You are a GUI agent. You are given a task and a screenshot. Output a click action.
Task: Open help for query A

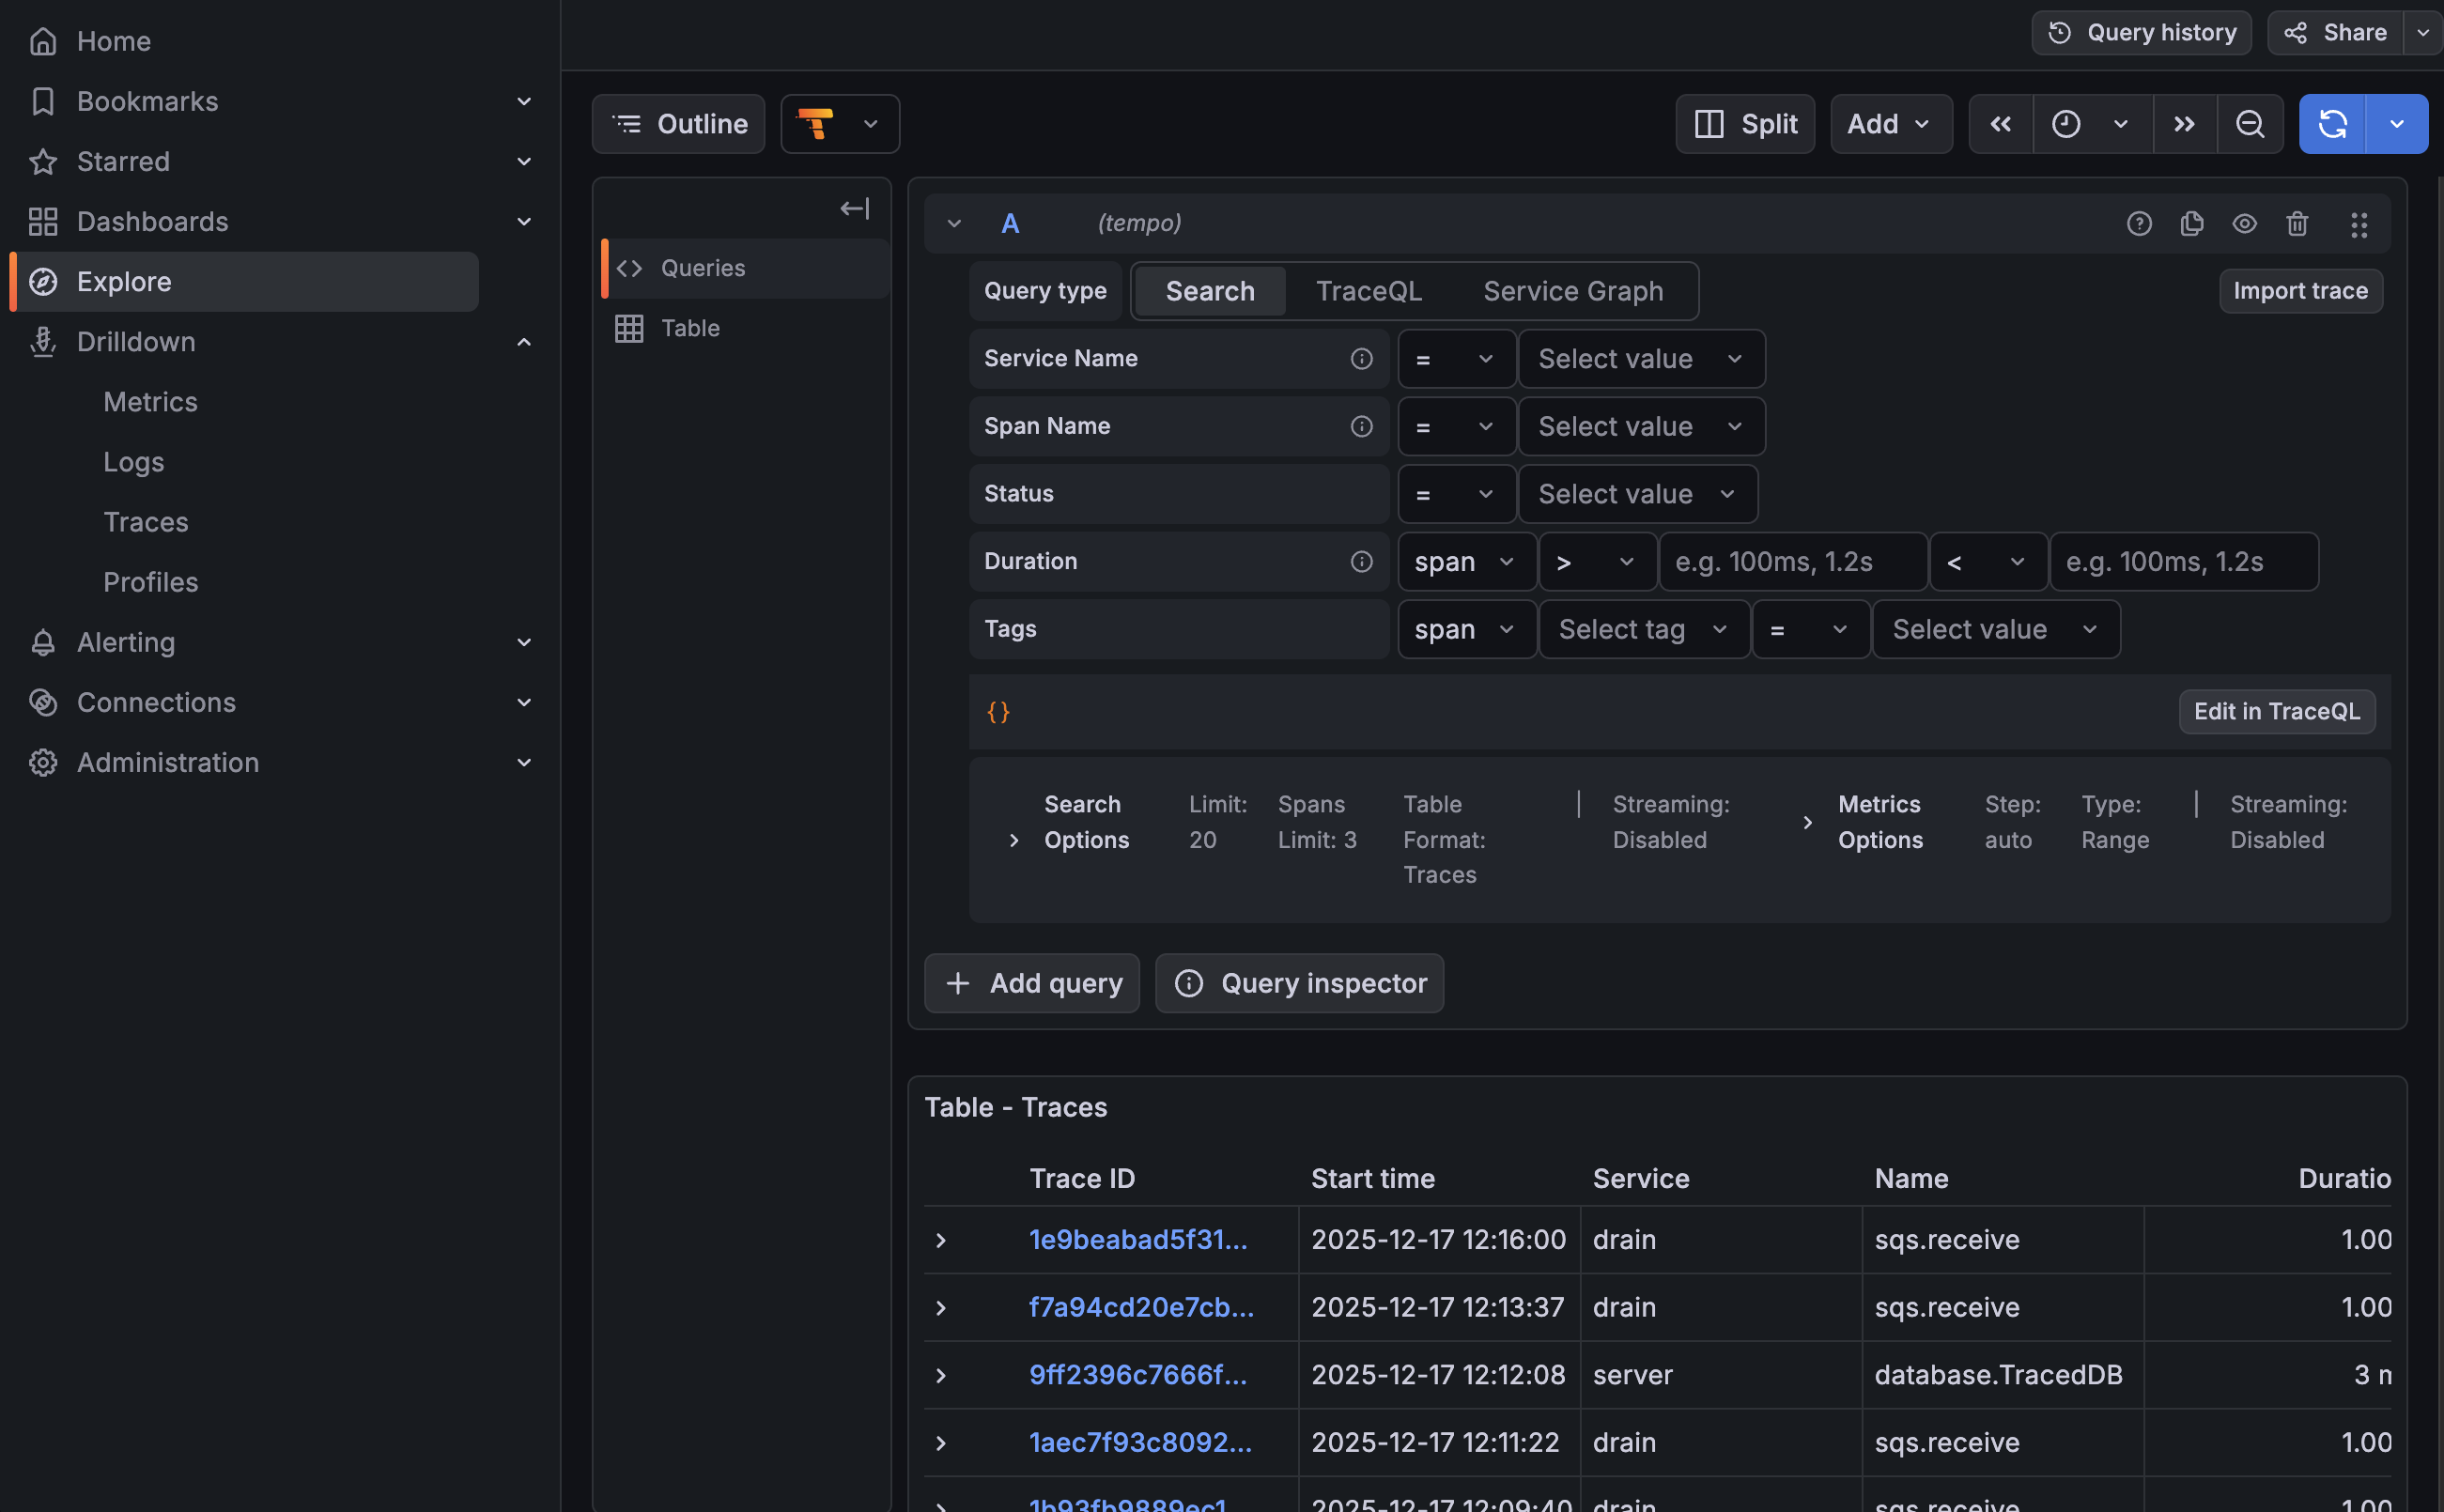tap(2139, 224)
